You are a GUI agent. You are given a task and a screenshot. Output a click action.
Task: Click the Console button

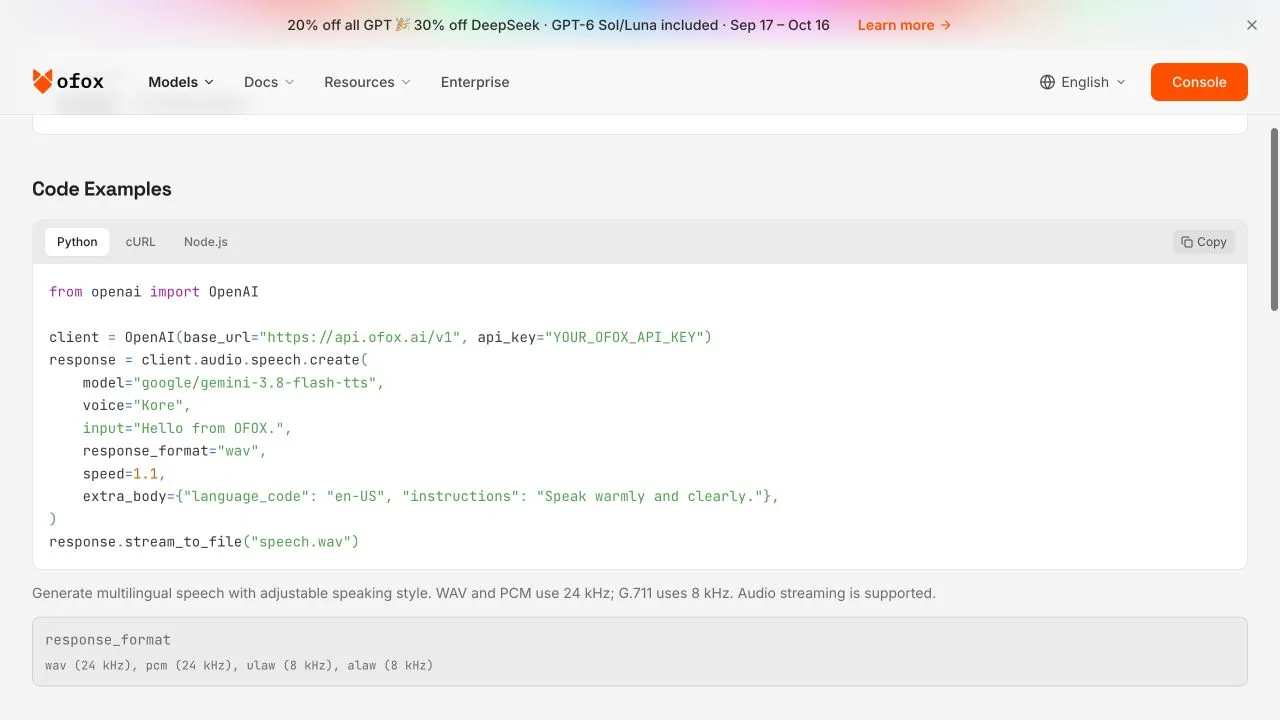tap(1199, 82)
